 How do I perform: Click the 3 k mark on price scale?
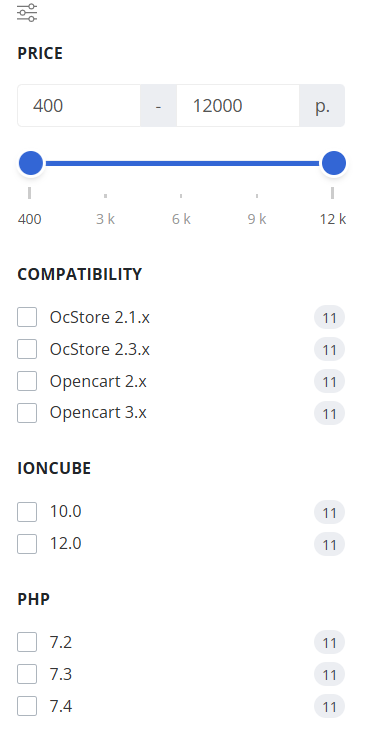click(105, 219)
